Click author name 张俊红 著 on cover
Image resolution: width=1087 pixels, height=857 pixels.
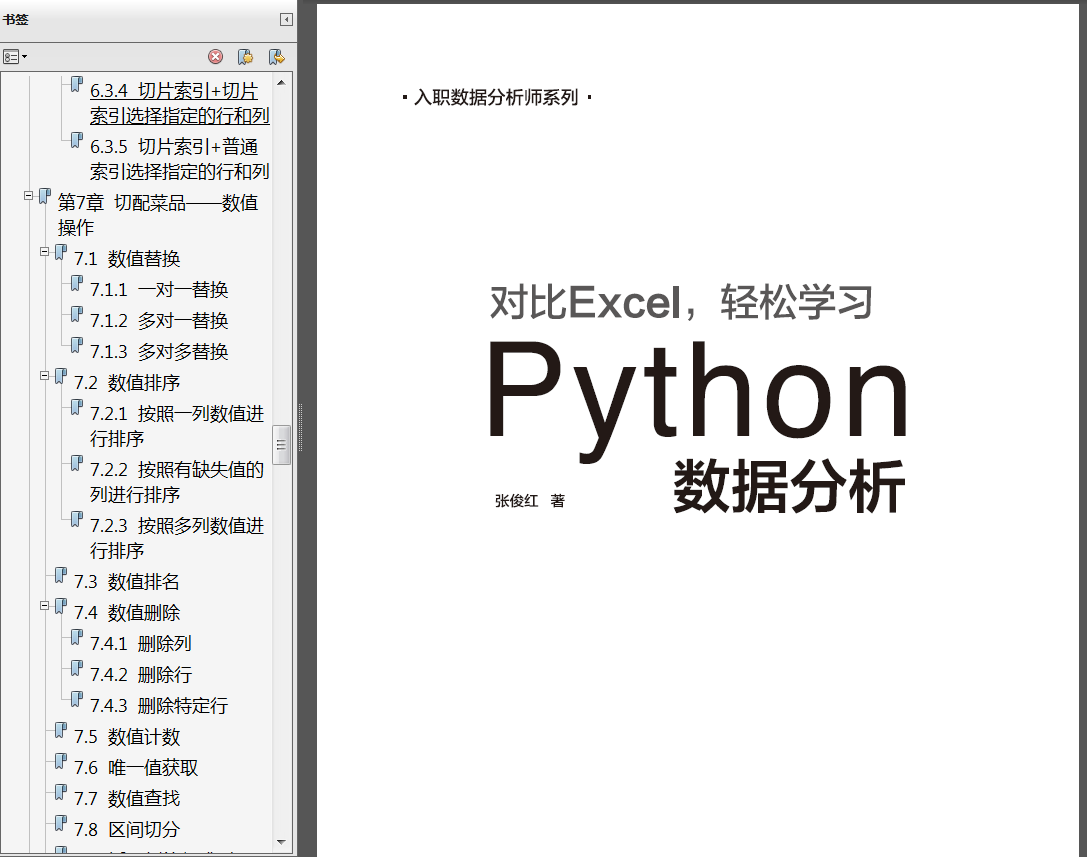coord(530,501)
